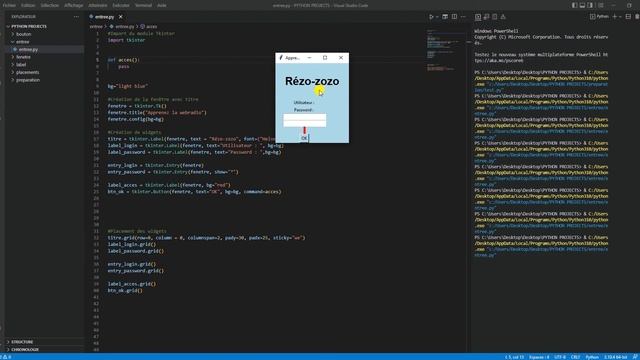Click code line 'def acces():'
Image resolution: width=640 pixels, height=360 pixels.
pos(123,60)
